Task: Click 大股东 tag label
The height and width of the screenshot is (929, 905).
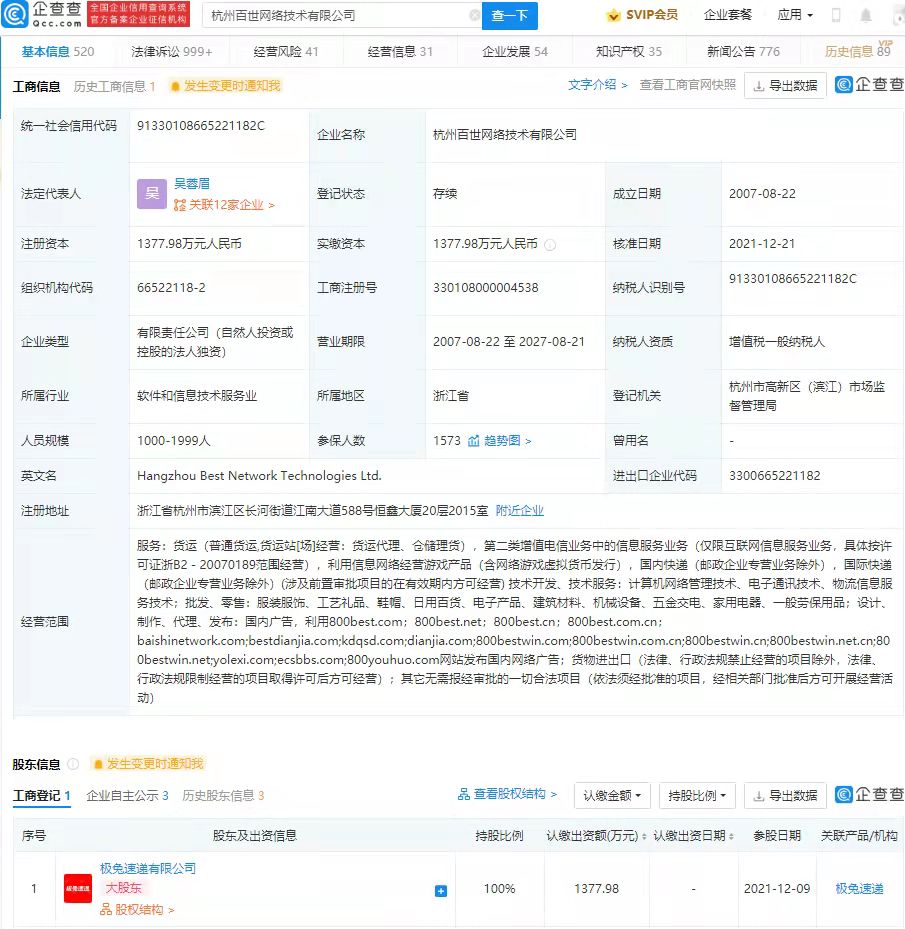Action: point(123,888)
